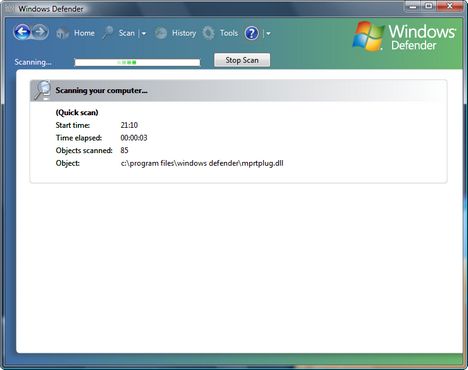This screenshot has height=370, width=468.
Task: Click the blue Help question mark icon
Action: tap(252, 33)
